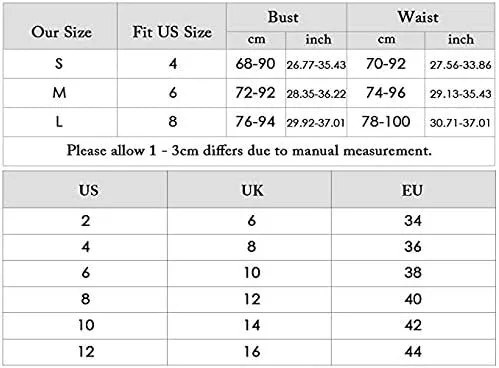
Task: Click the waist value 78-100 cell
Action: 386,122
